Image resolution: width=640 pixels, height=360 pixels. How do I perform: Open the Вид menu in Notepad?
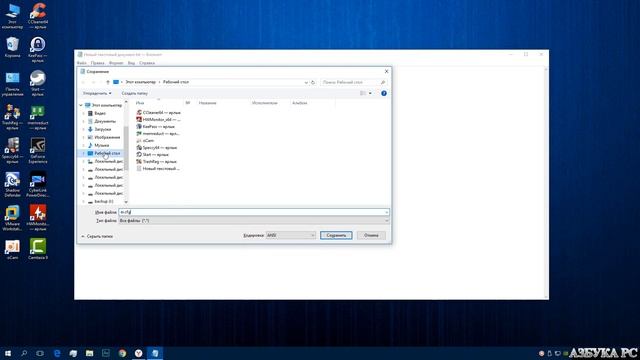tap(131, 63)
